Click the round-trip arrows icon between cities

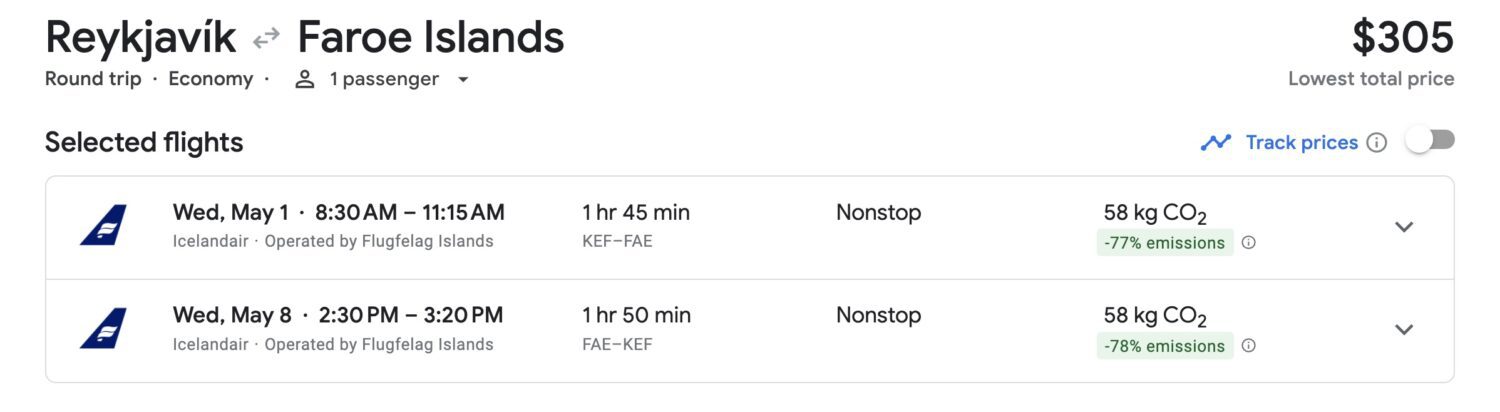[x=266, y=39]
